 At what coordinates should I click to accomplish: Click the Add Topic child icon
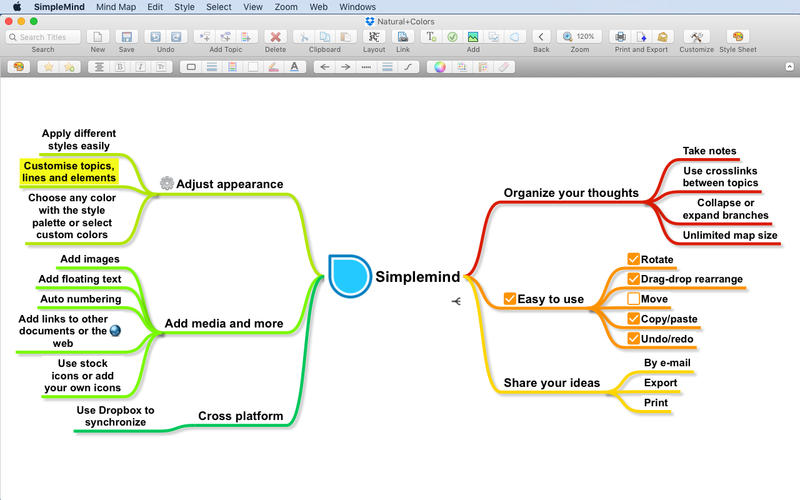205,37
